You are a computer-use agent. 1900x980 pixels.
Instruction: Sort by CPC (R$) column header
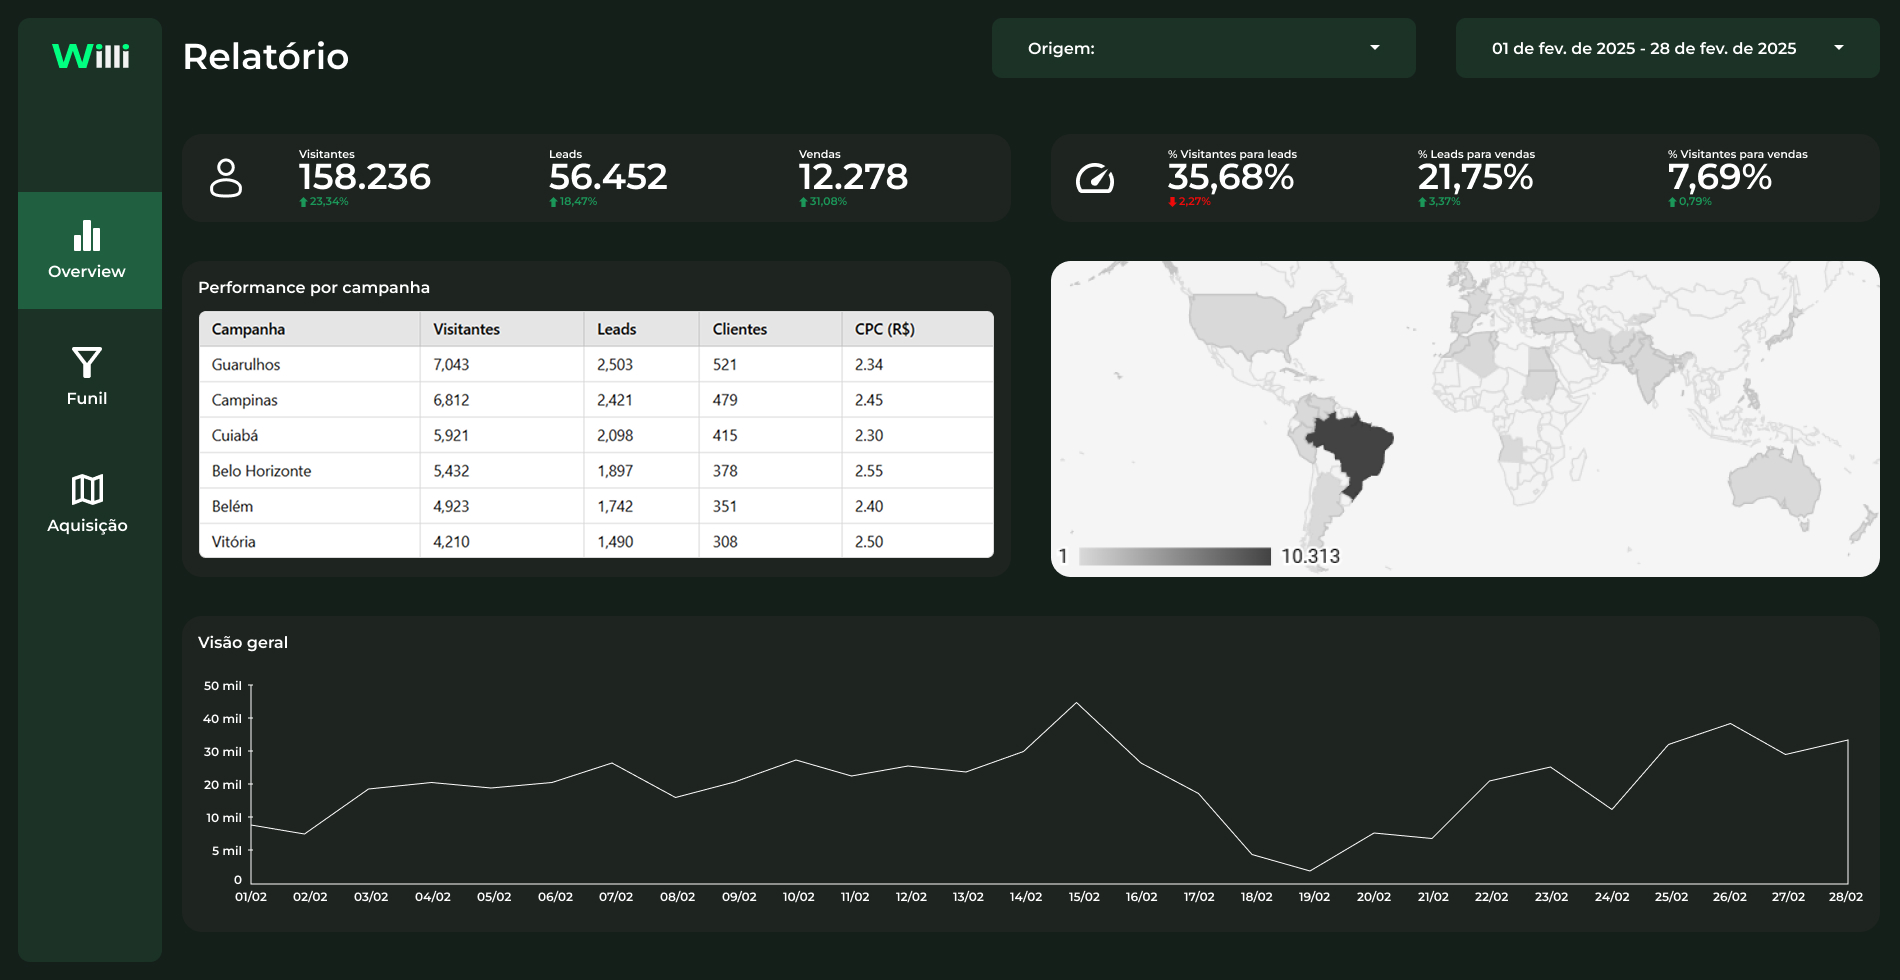pos(917,329)
